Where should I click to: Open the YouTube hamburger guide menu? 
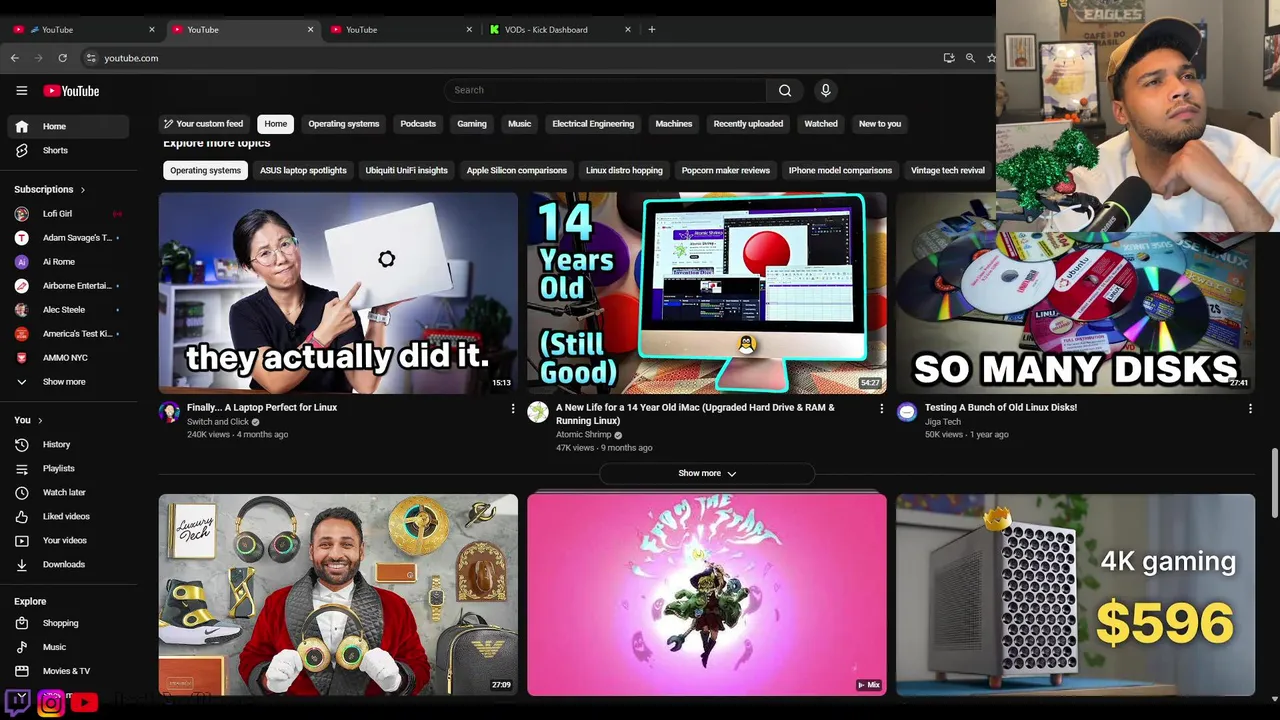coord(21,91)
